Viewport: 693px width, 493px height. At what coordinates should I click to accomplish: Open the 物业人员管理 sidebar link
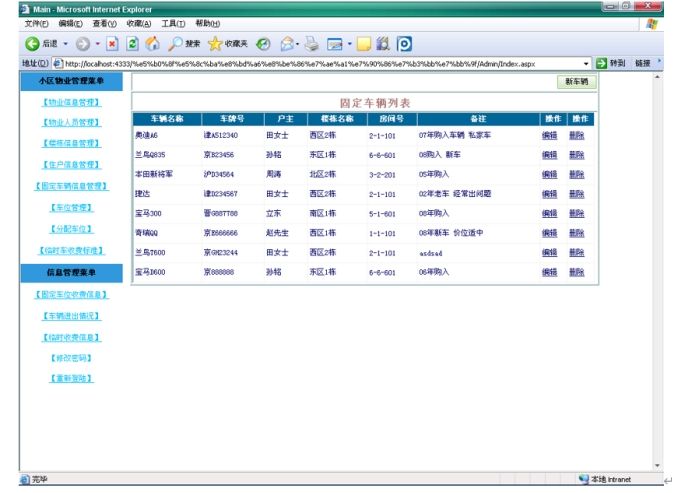click(x=71, y=122)
